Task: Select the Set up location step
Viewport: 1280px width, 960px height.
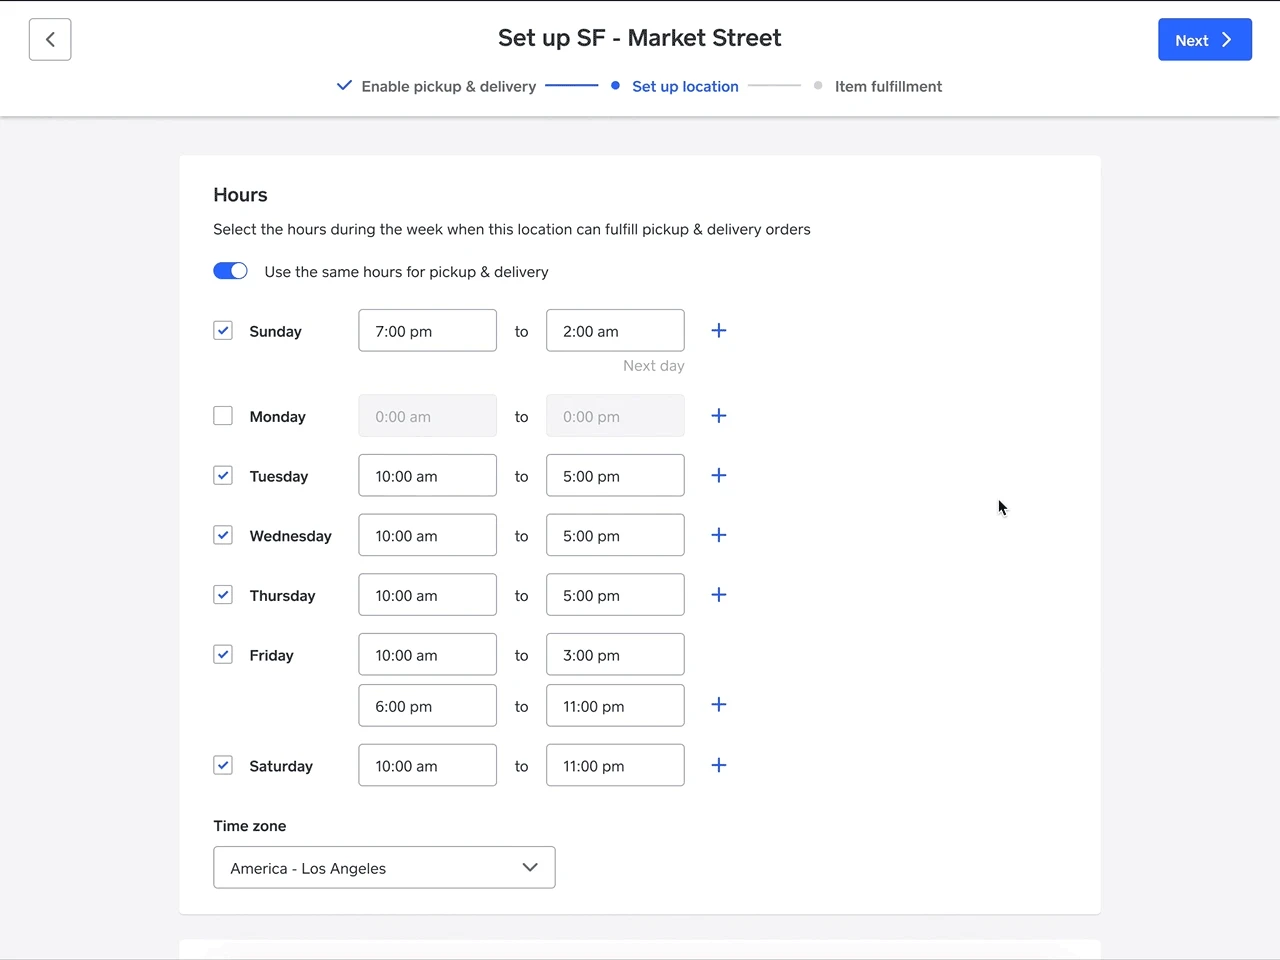Action: (675, 86)
